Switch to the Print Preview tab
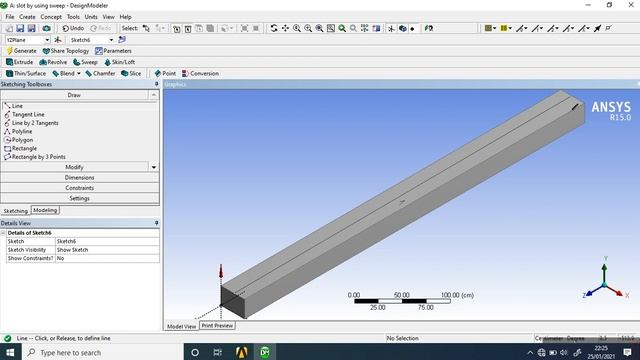The image size is (640, 360). tap(217, 326)
